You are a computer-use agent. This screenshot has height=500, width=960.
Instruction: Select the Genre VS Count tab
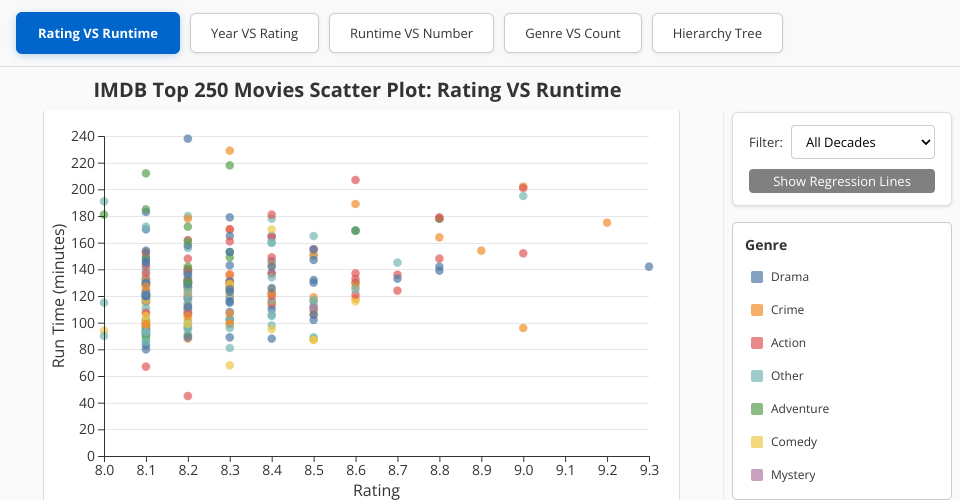[573, 33]
